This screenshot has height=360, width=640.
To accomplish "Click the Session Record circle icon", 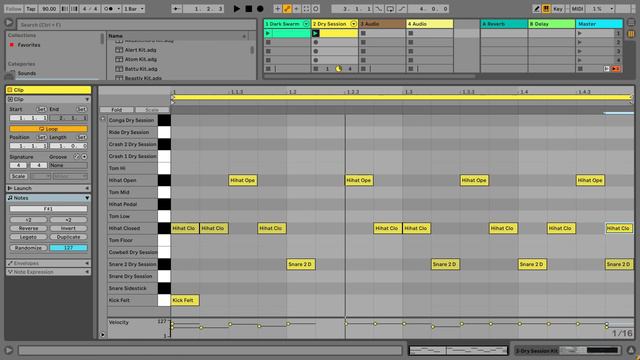I will click(x=316, y=9).
